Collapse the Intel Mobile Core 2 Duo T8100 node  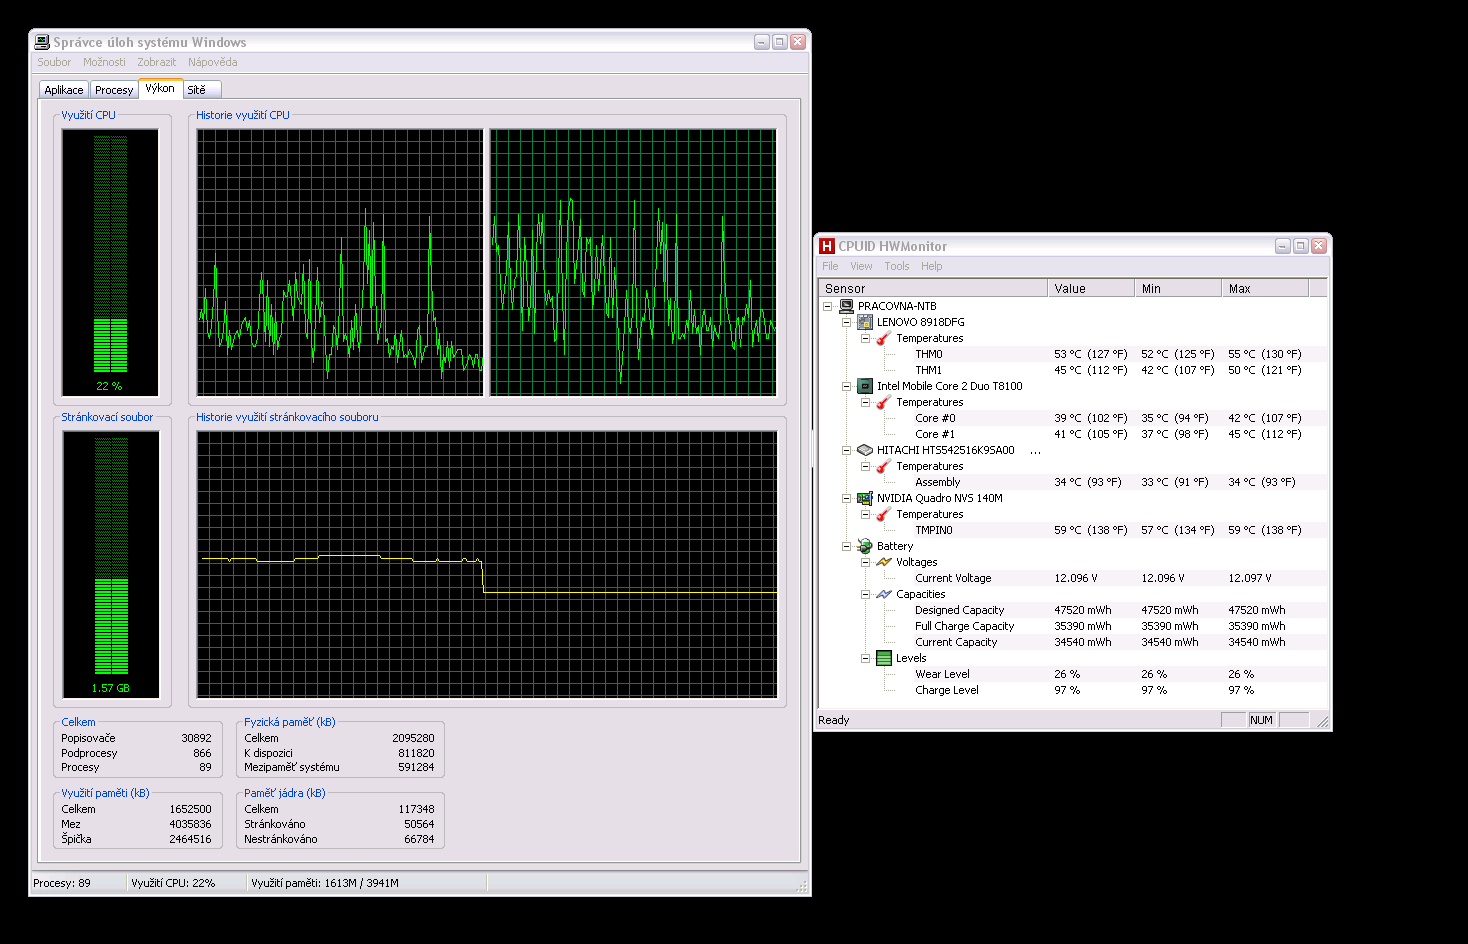click(x=846, y=386)
